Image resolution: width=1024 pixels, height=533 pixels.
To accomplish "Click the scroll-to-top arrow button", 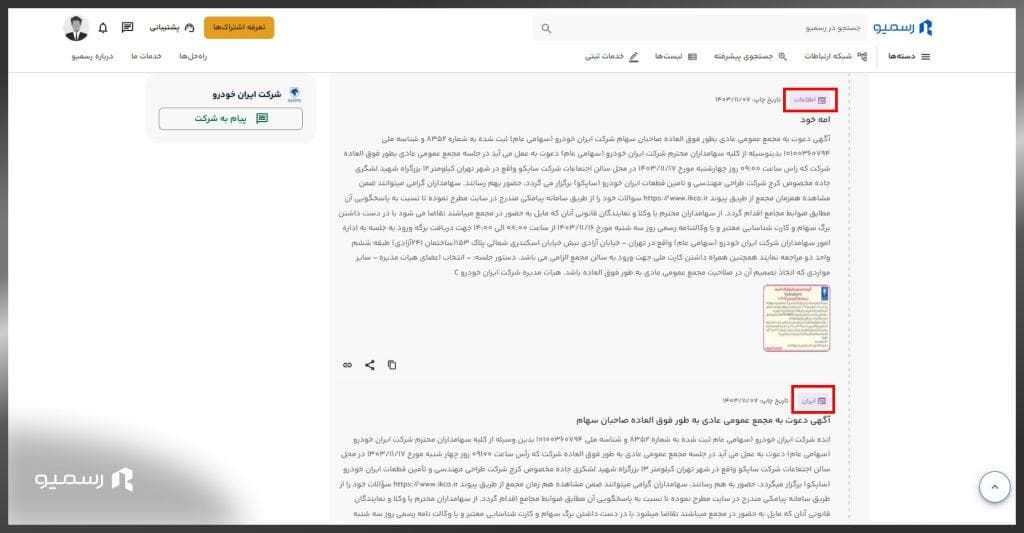I will pyautogui.click(x=995, y=487).
